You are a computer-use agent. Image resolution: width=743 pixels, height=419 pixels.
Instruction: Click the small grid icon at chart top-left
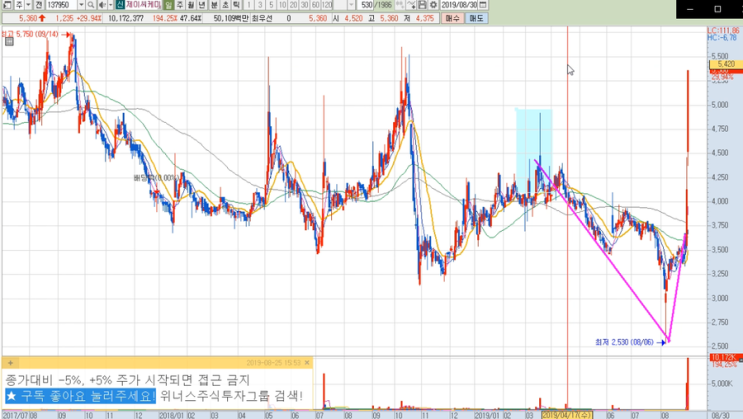pyautogui.click(x=9, y=42)
